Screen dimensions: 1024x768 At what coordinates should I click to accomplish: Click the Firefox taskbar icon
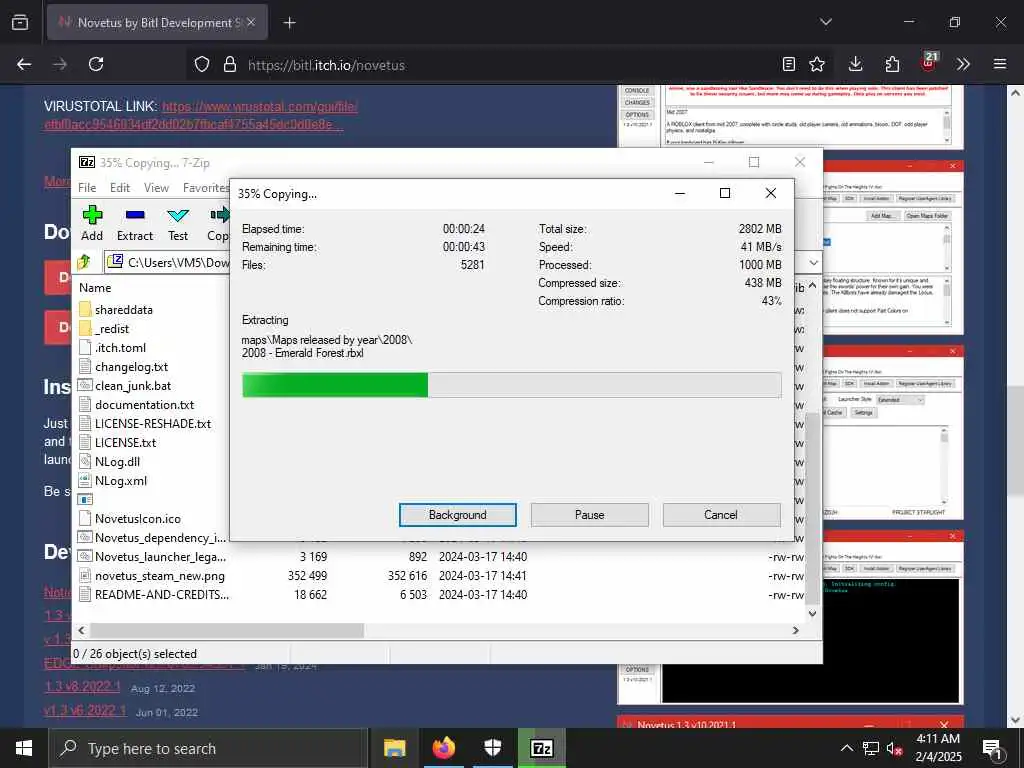tap(444, 748)
